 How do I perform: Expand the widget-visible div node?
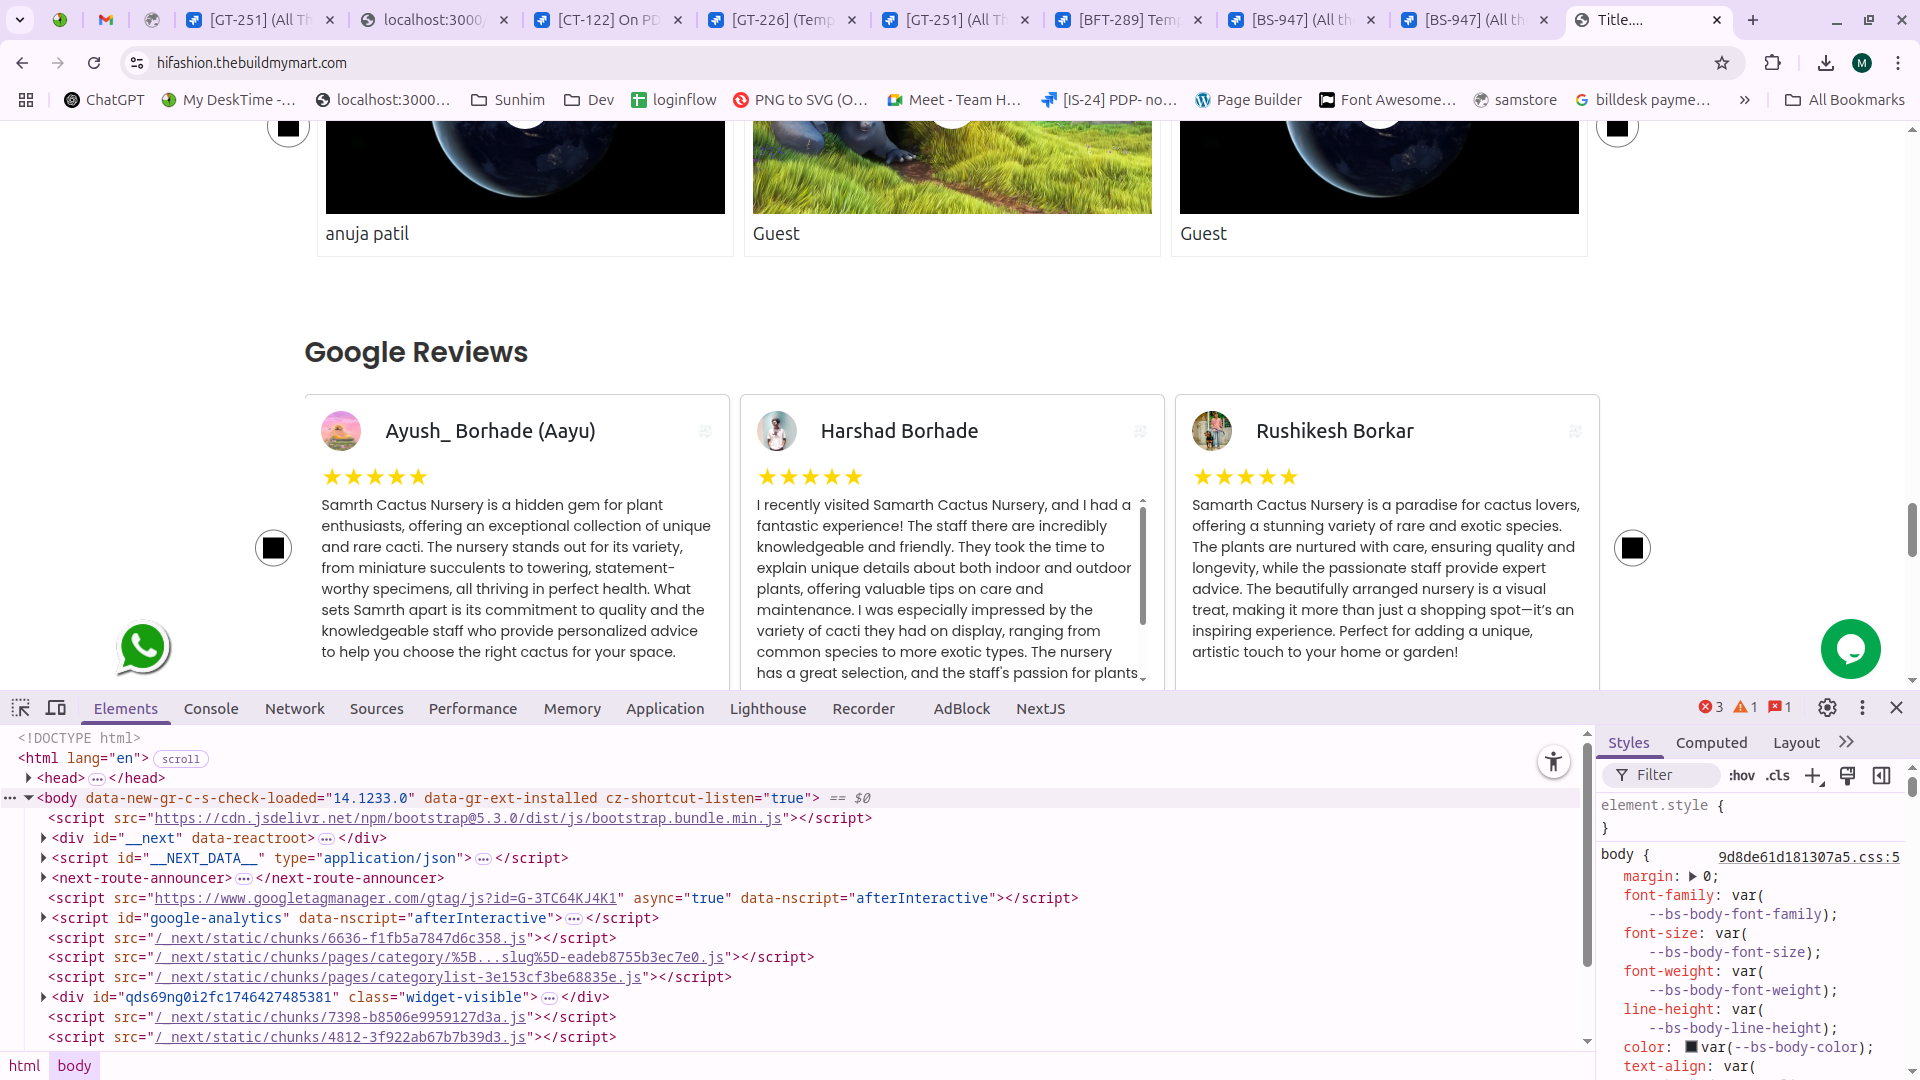44,997
